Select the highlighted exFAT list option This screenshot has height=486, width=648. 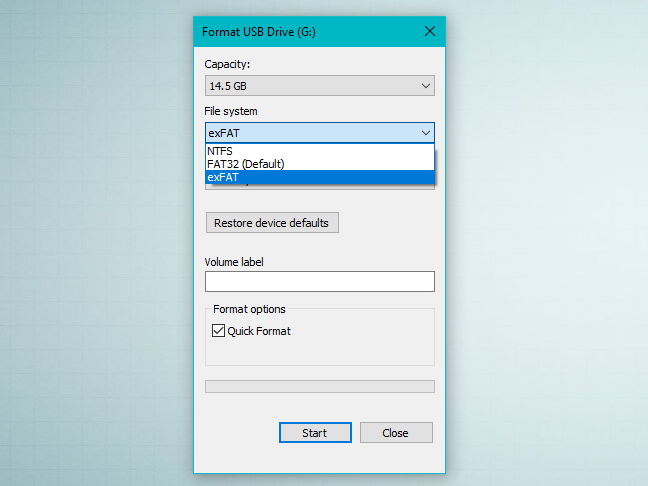tap(319, 177)
